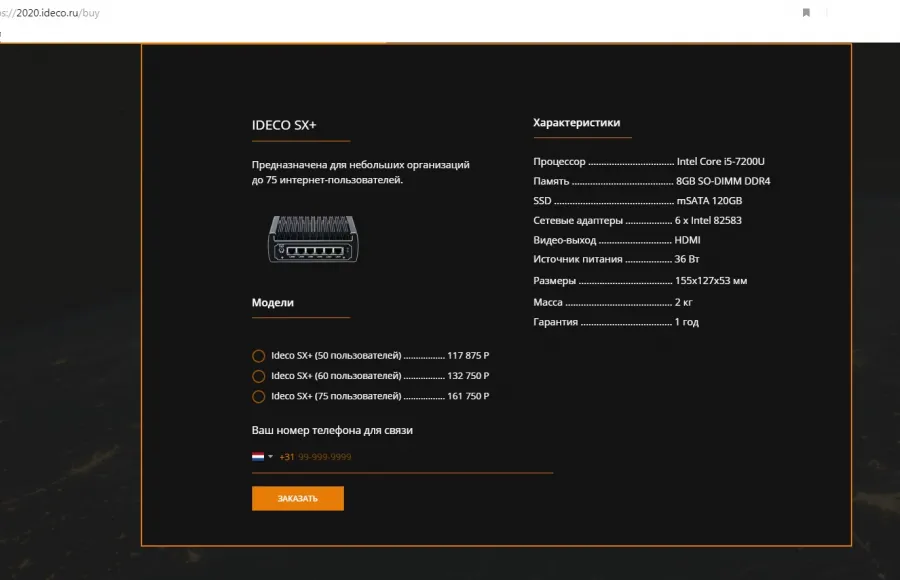Click the Видео-выход label
This screenshot has height=580, width=900.
[x=565, y=240]
